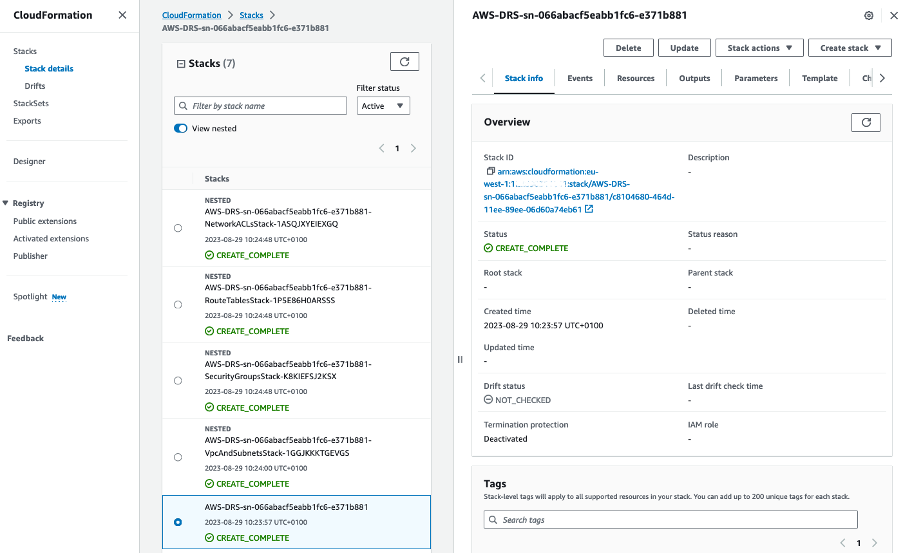Open CloudFormation breadcrumb link
Screen dimensions: 904x554
[x=191, y=15]
